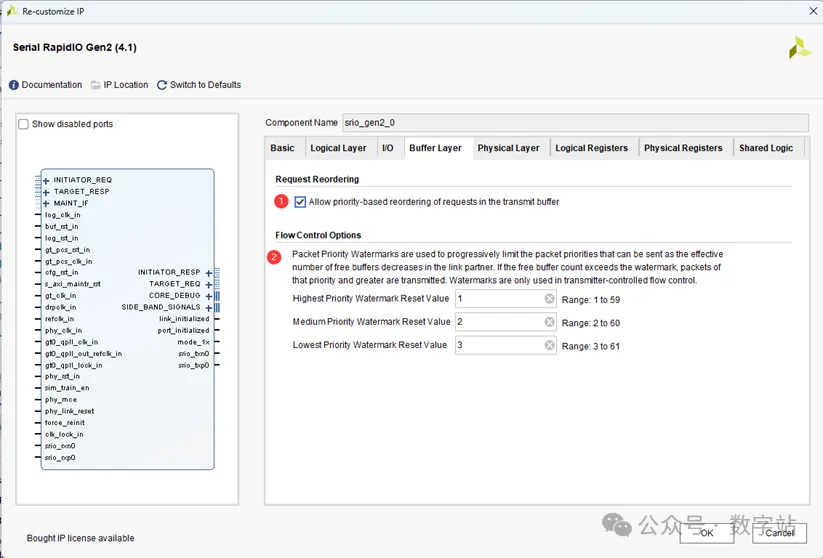Clear the Highest Priority Watermark value
This screenshot has height=558, width=823.
(549, 299)
